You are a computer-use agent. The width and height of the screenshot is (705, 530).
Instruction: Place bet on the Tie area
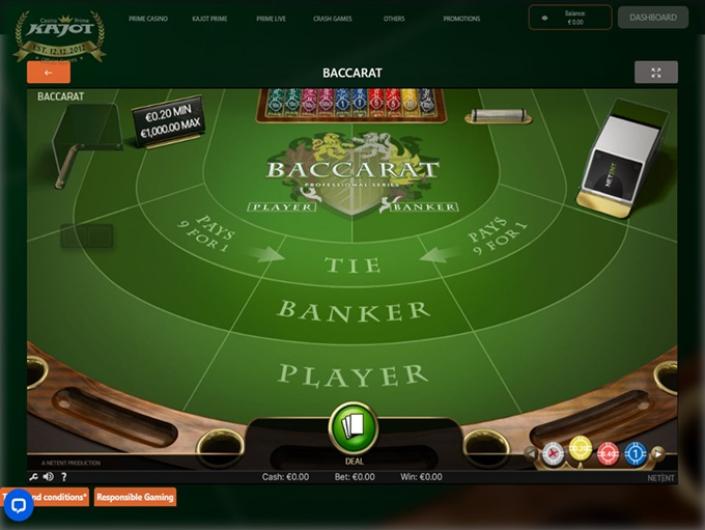coord(352,265)
